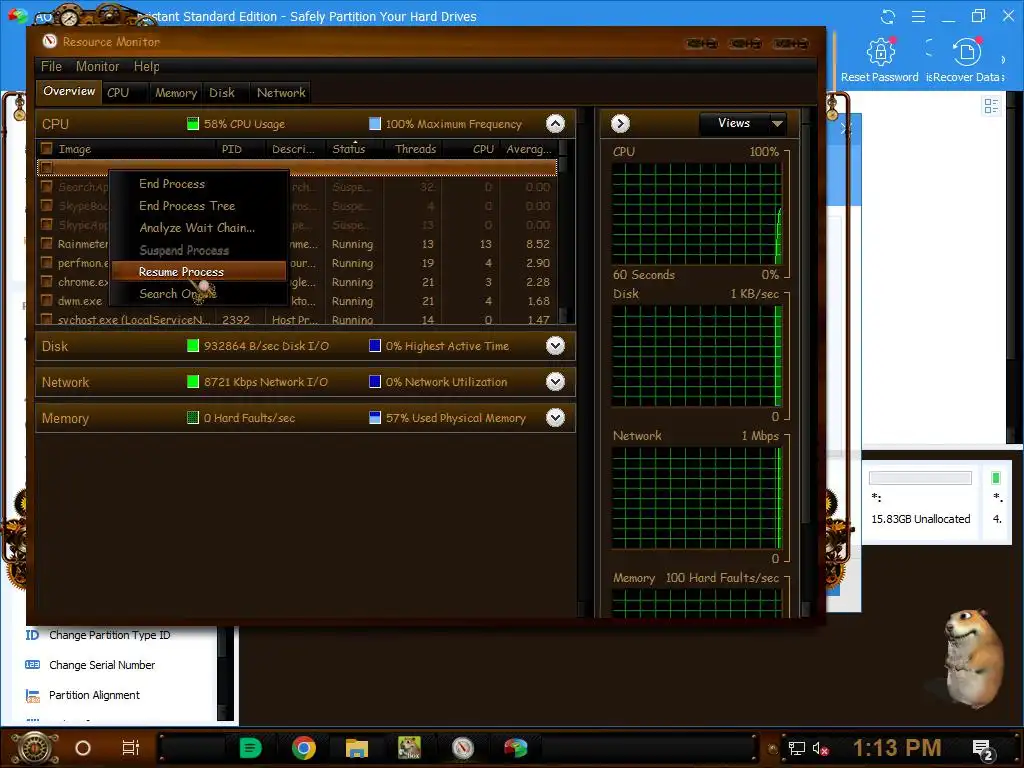
Task: Open File Explorer from taskbar
Action: (x=357, y=748)
